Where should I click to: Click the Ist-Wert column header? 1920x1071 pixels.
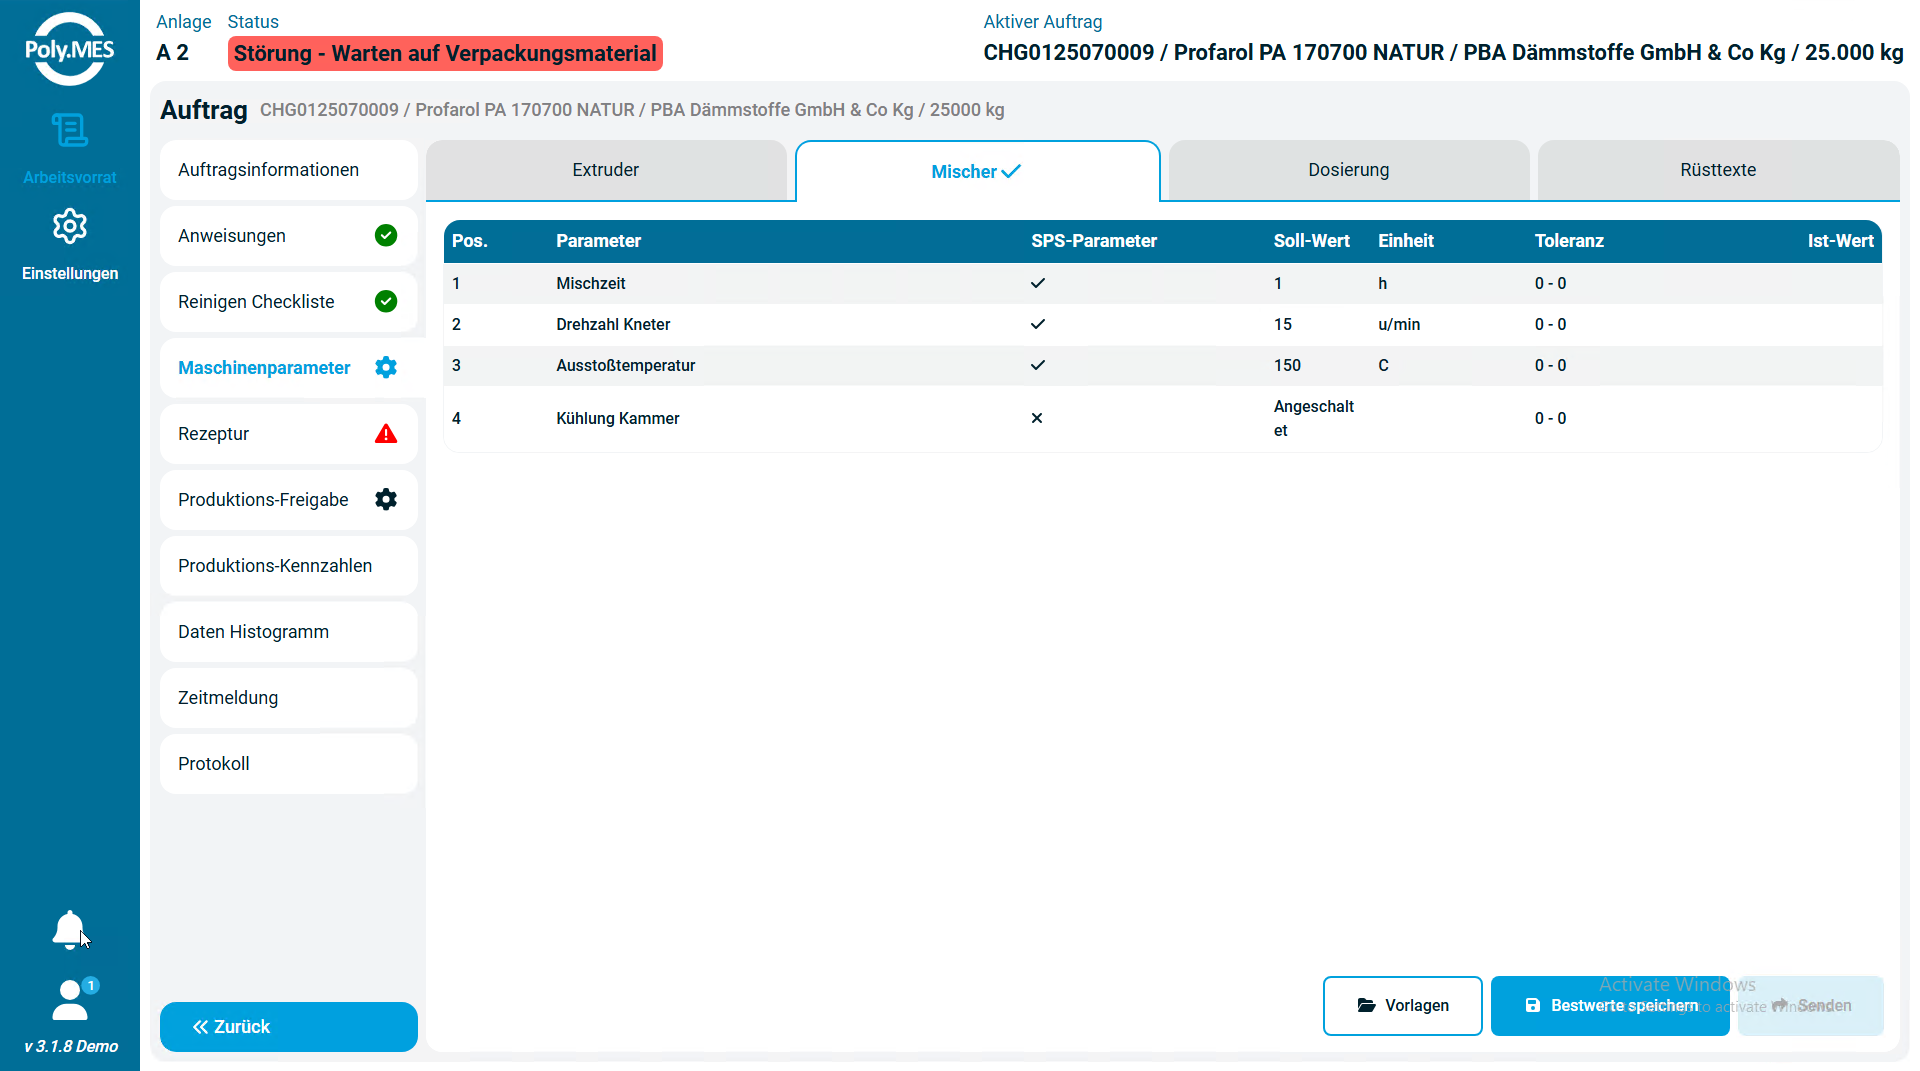tap(1840, 241)
